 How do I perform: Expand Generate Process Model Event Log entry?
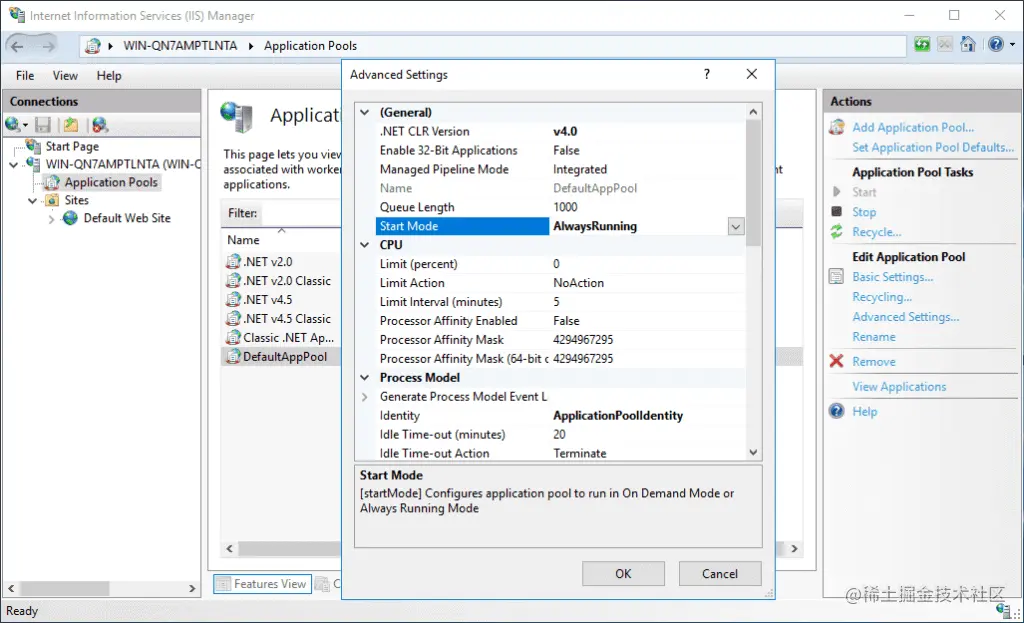(x=364, y=396)
